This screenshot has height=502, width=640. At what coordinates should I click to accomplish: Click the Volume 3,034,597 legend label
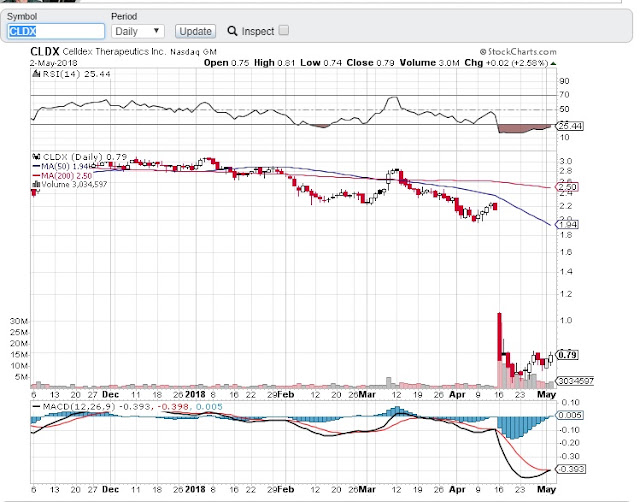point(74,184)
